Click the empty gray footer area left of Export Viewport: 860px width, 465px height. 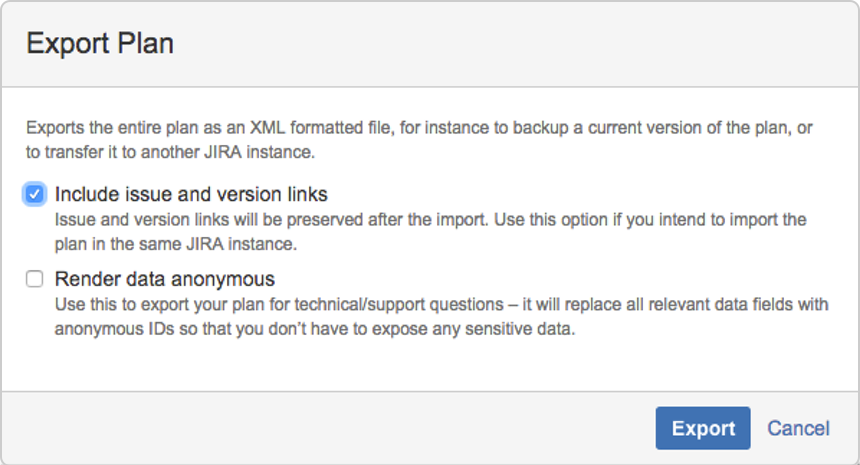point(328,428)
